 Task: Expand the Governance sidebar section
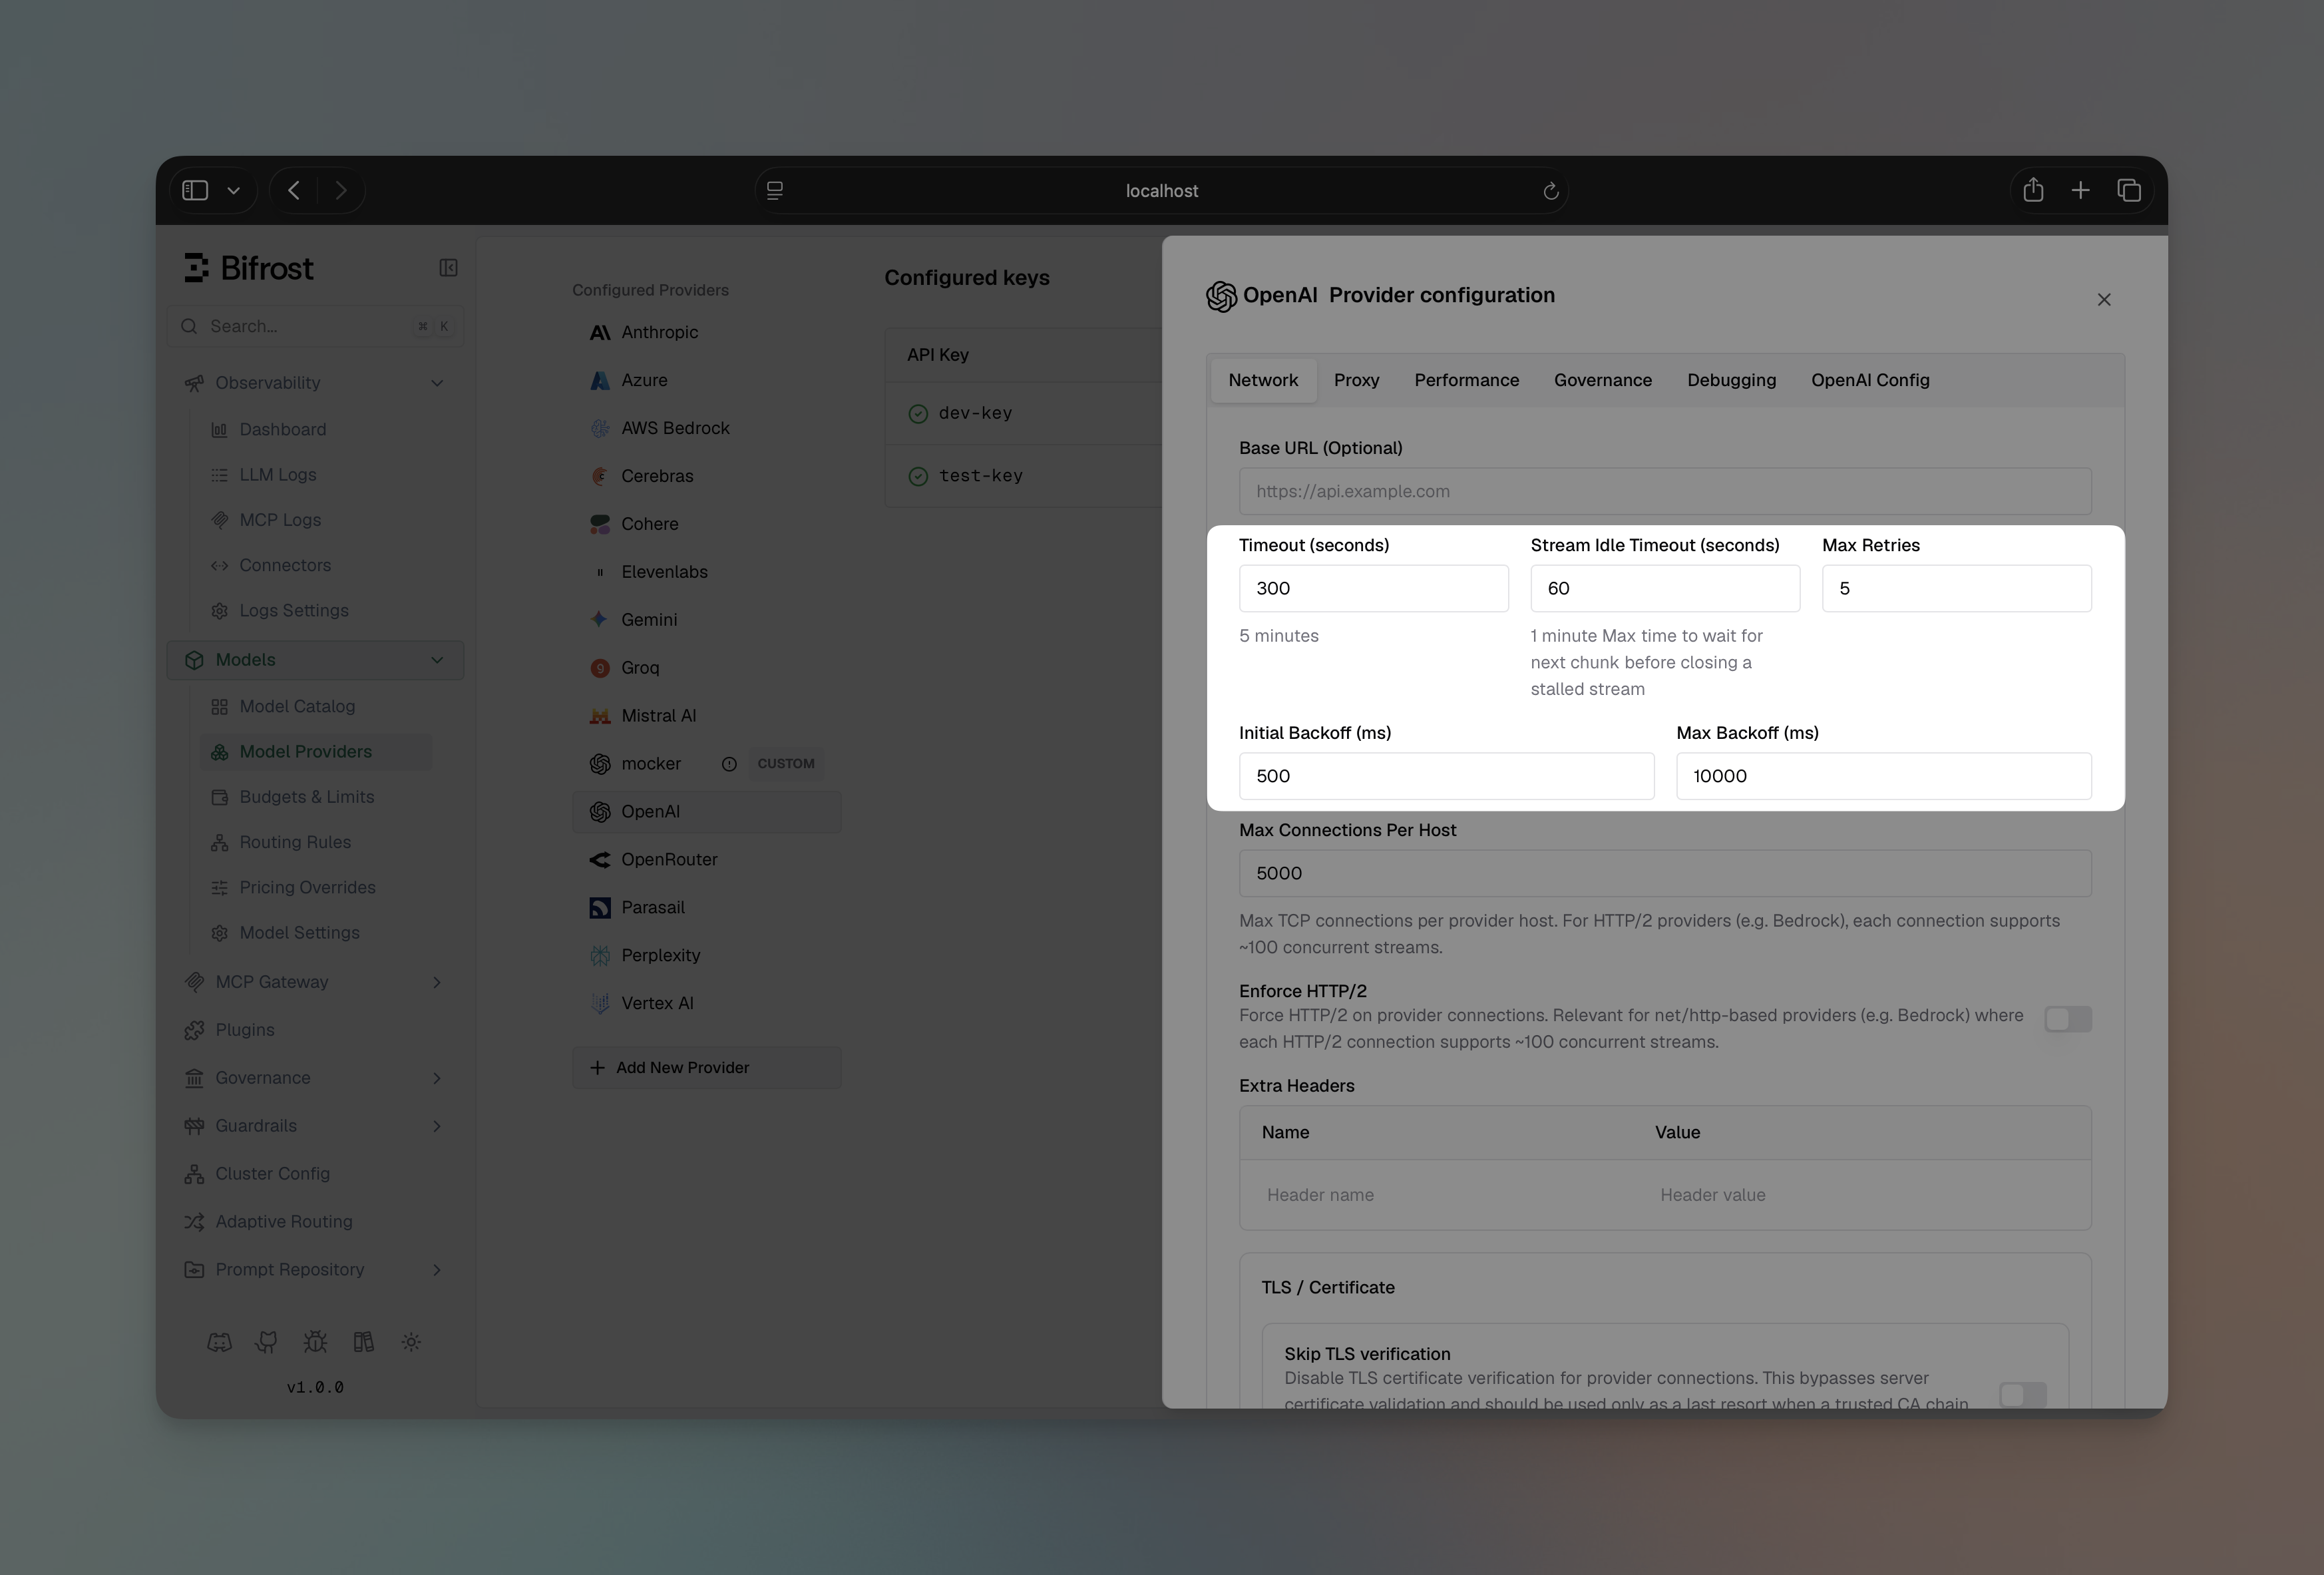(315, 1078)
